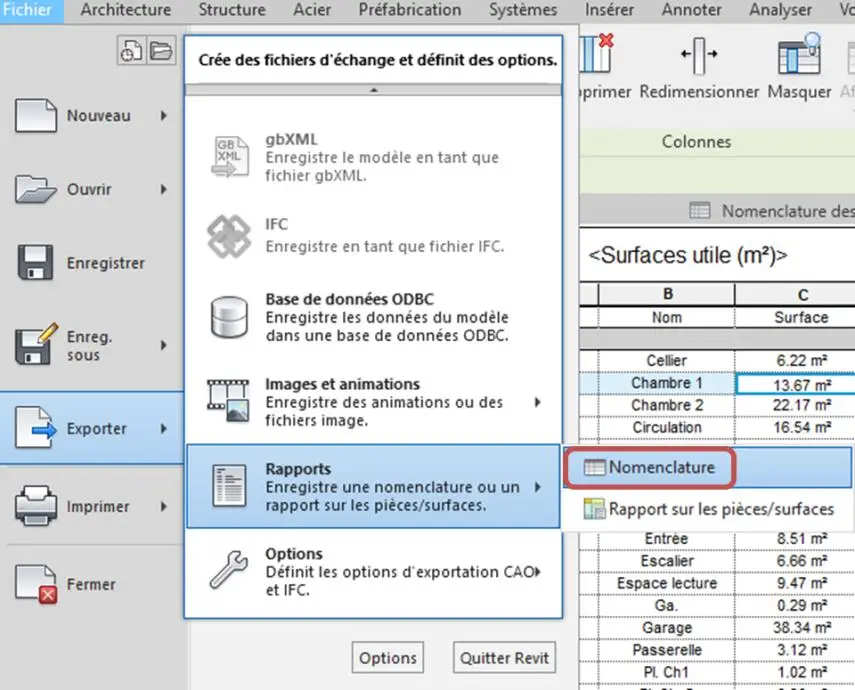855x690 pixels.
Task: Open the Annoter ribbon tab
Action: [x=691, y=10]
